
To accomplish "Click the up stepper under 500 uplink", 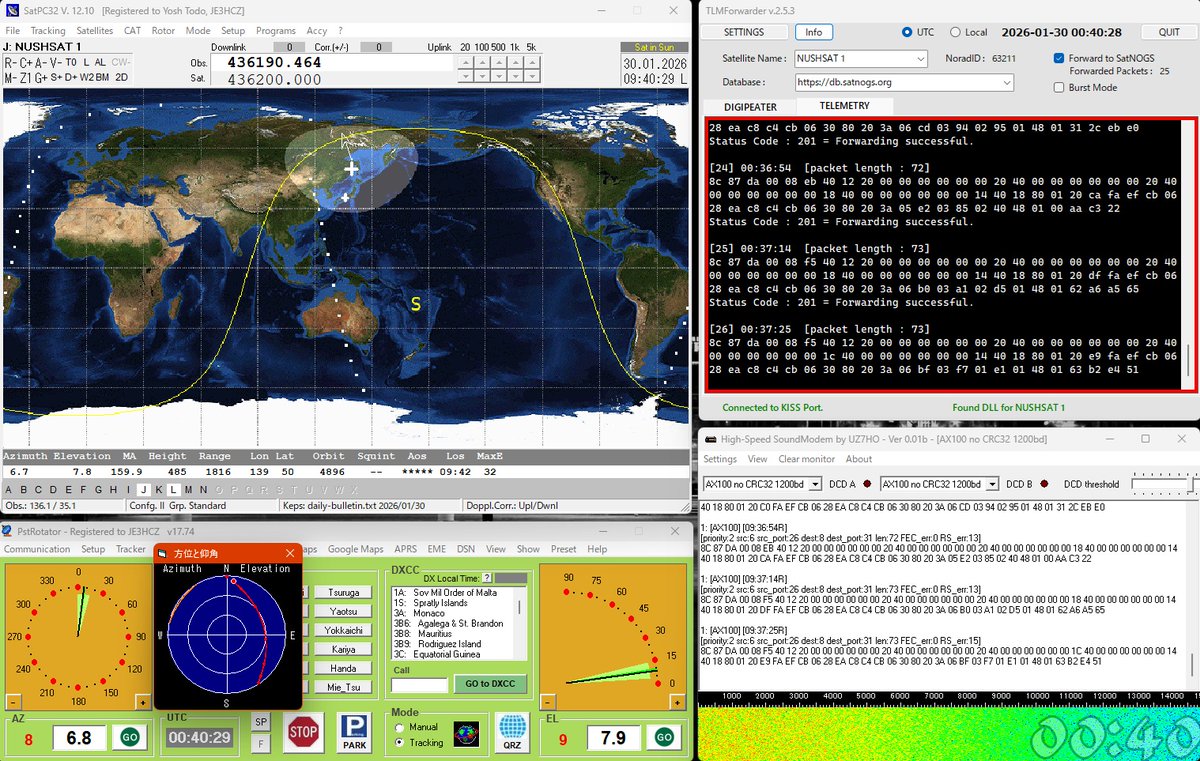I will click(498, 62).
